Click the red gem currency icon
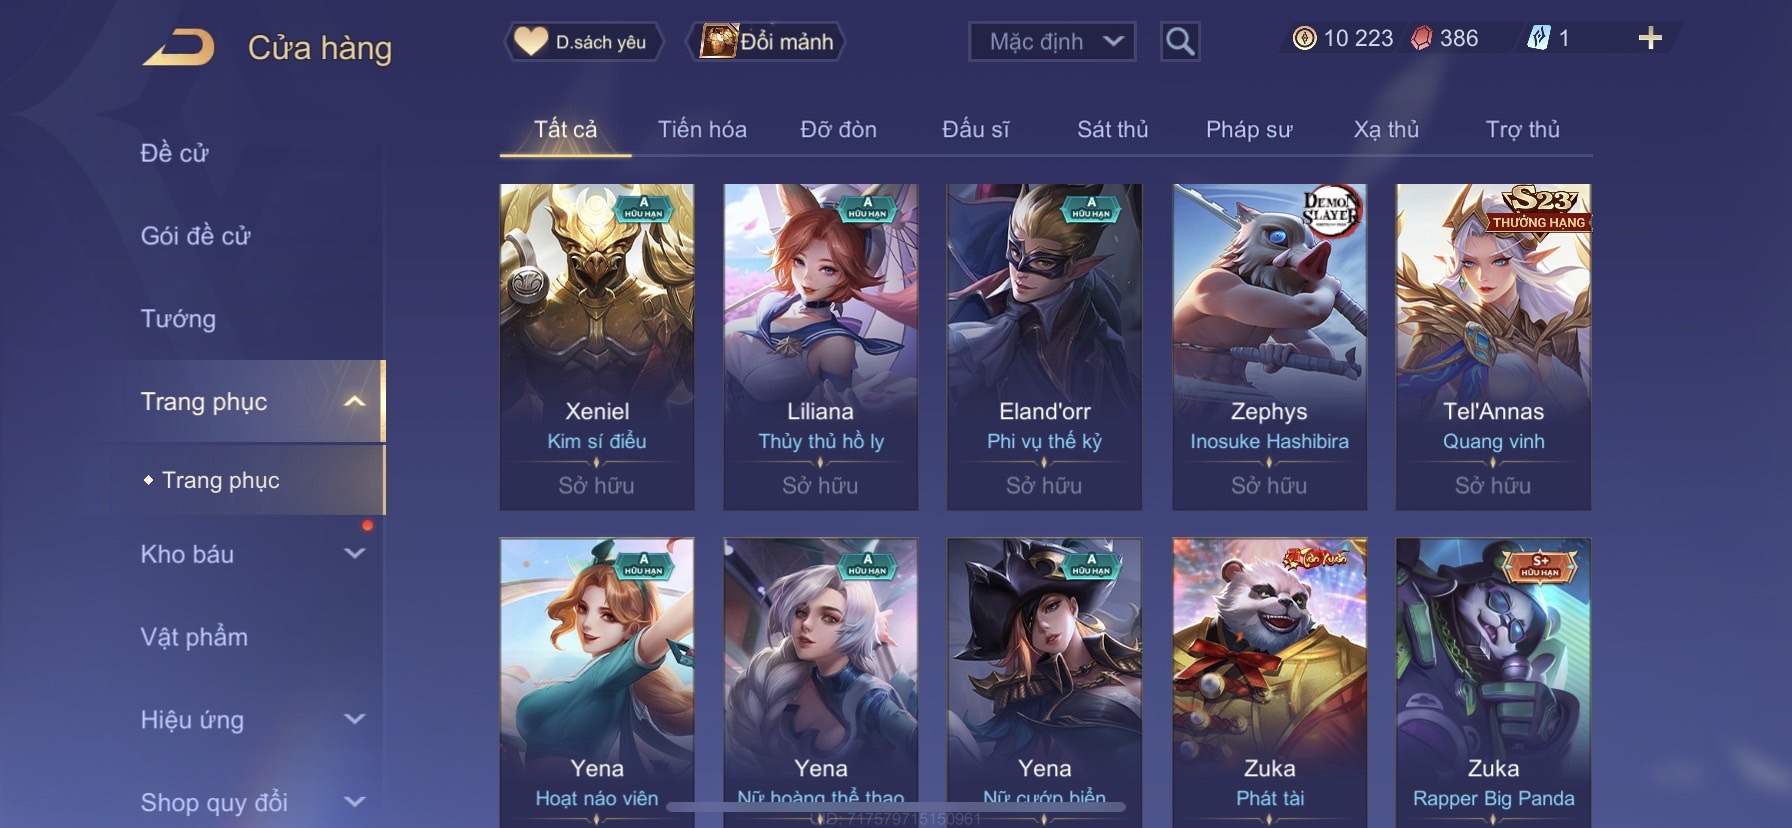 (1421, 38)
